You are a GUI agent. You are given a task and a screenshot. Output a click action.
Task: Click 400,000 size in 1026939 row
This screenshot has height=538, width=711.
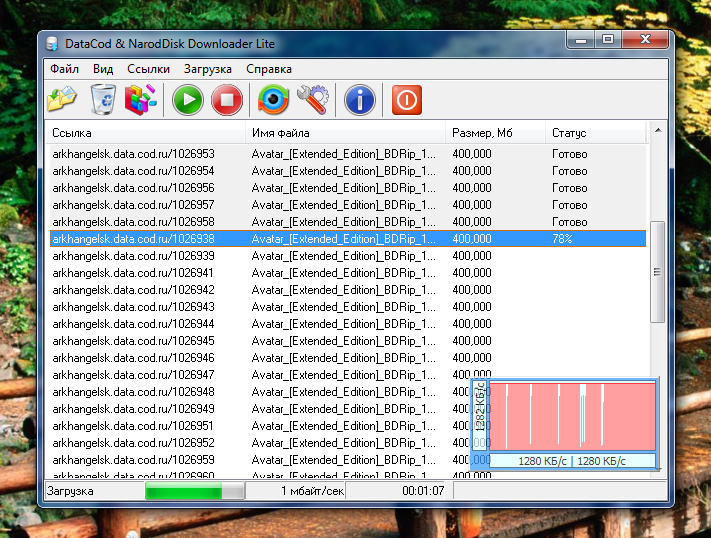click(x=472, y=256)
